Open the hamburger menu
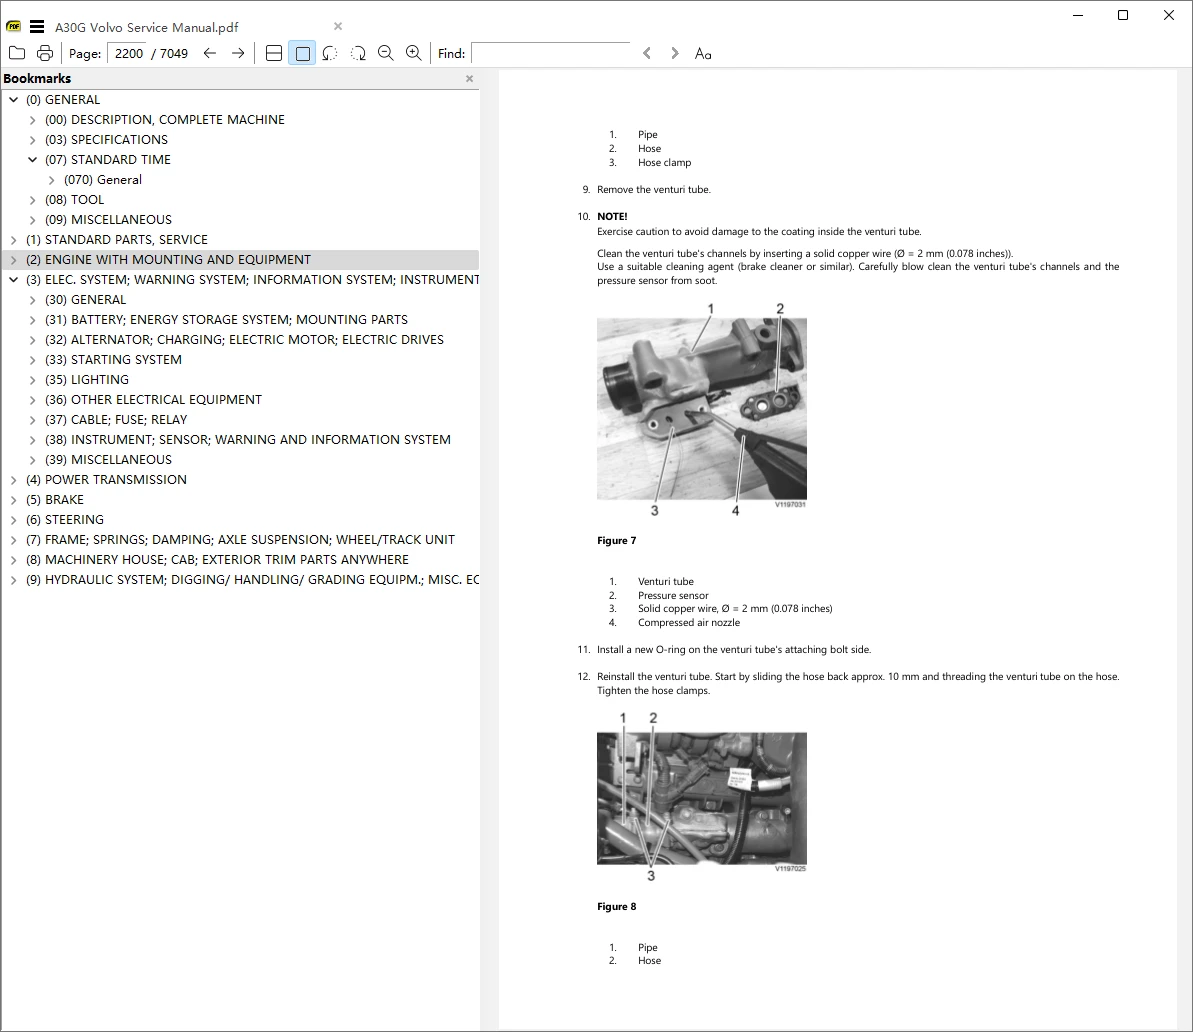Screen dimensions: 1193x1032 click(37, 27)
